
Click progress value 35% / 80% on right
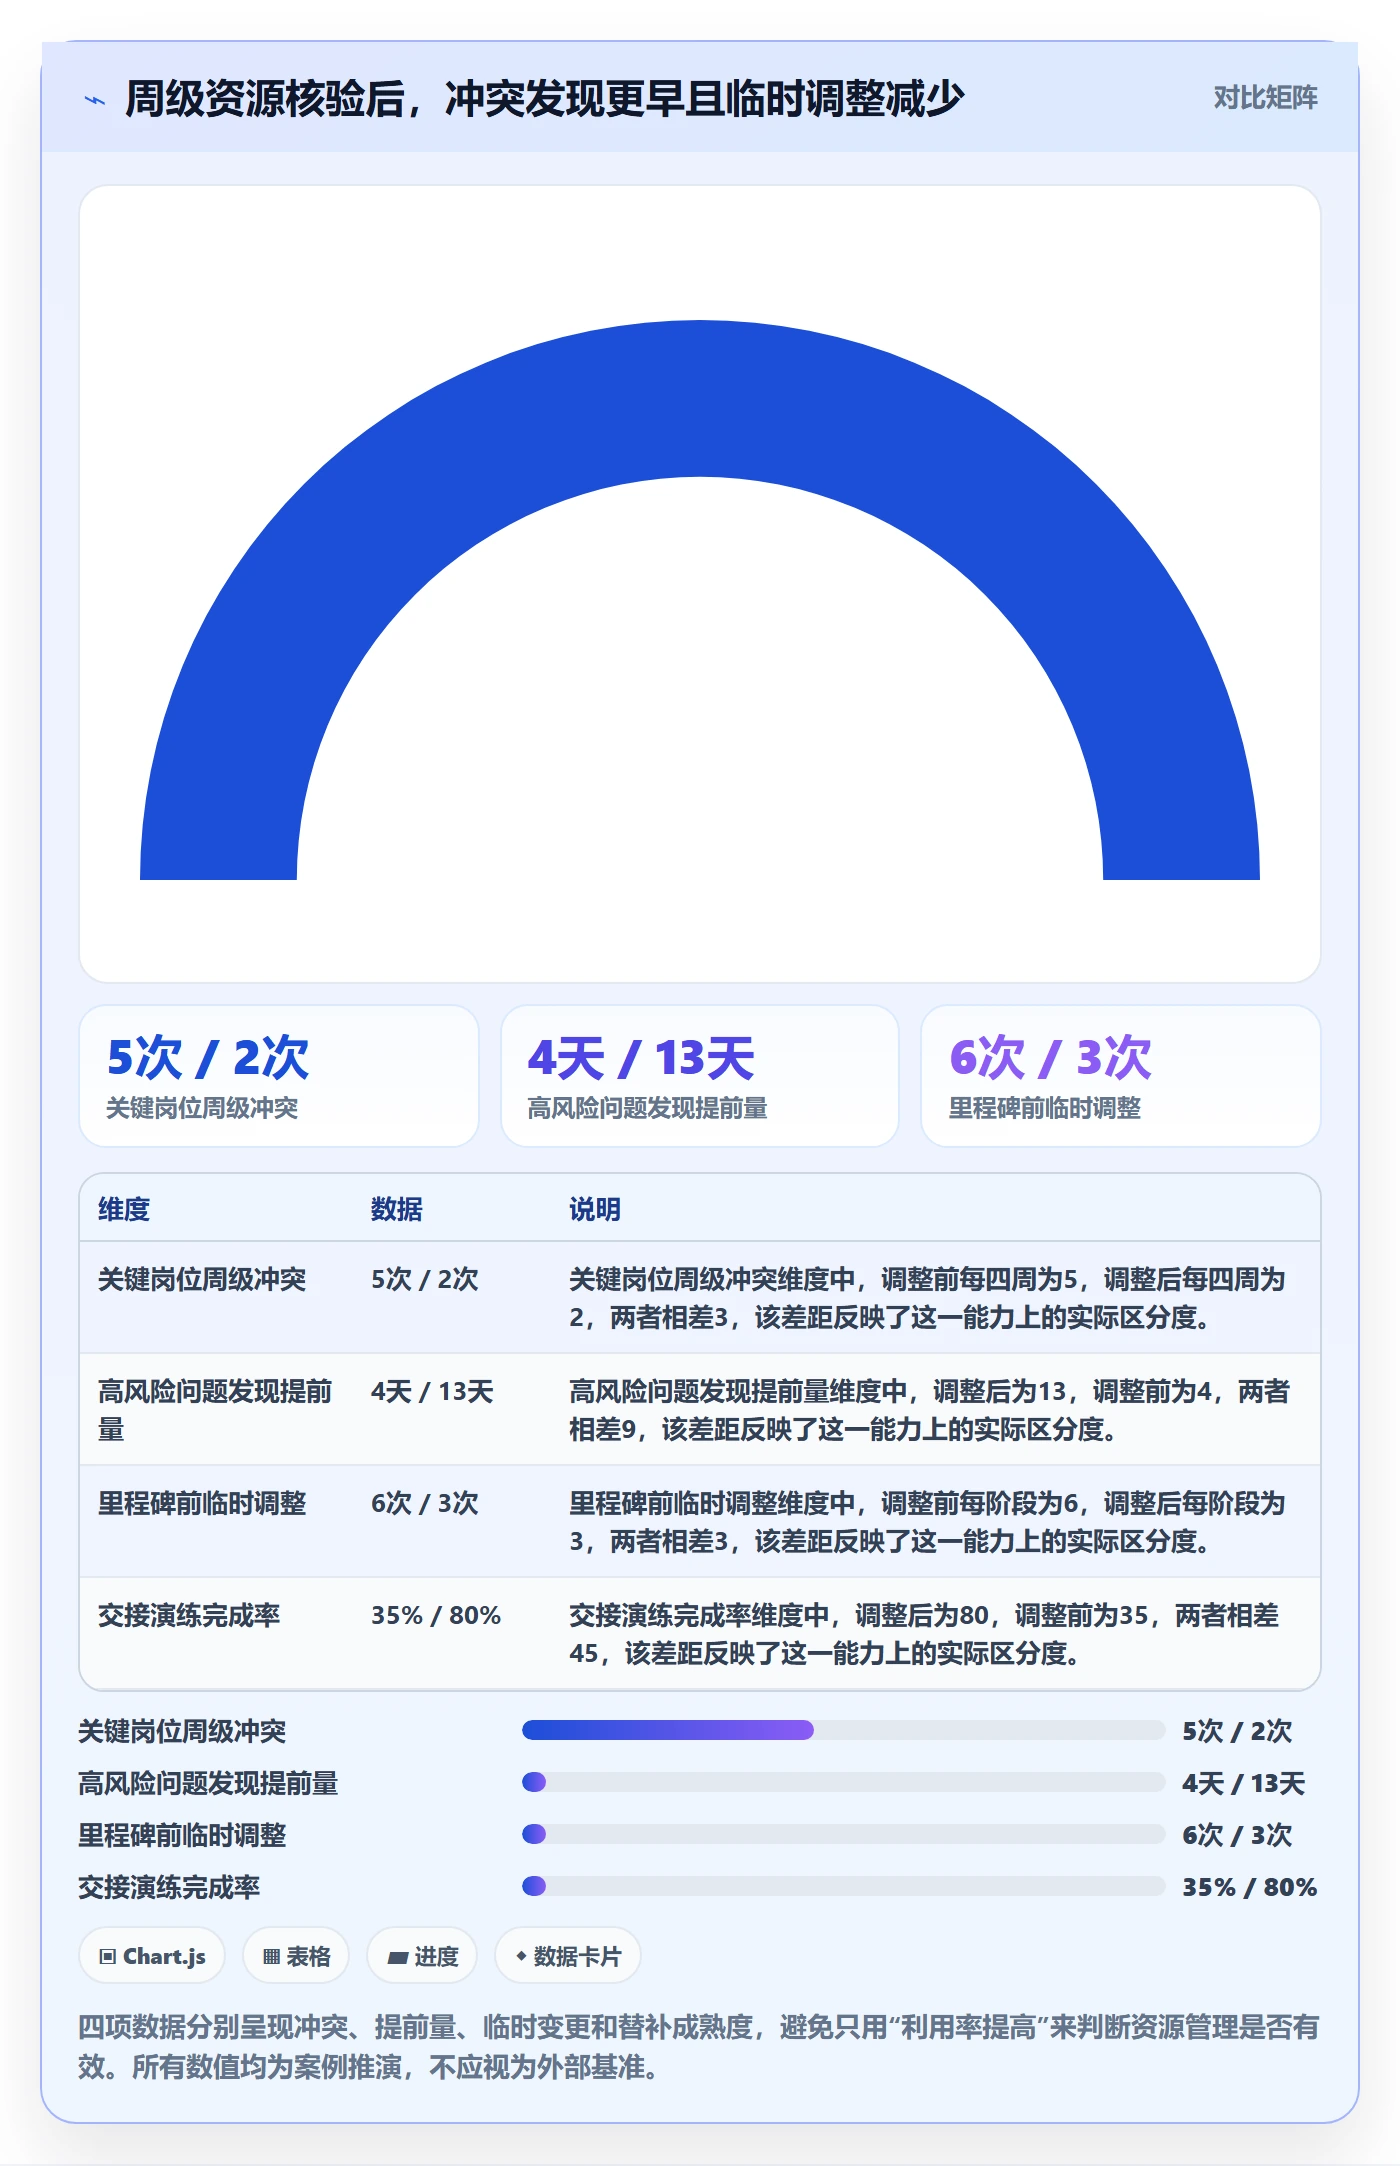click(x=1249, y=1887)
